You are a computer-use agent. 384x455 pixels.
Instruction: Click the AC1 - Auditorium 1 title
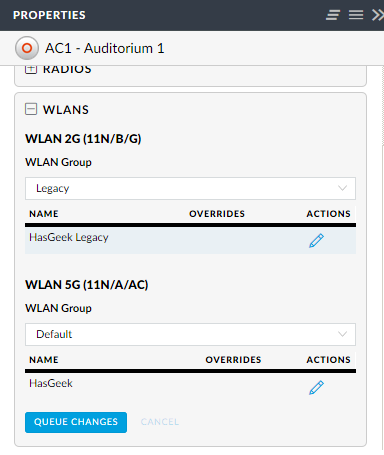coord(105,48)
